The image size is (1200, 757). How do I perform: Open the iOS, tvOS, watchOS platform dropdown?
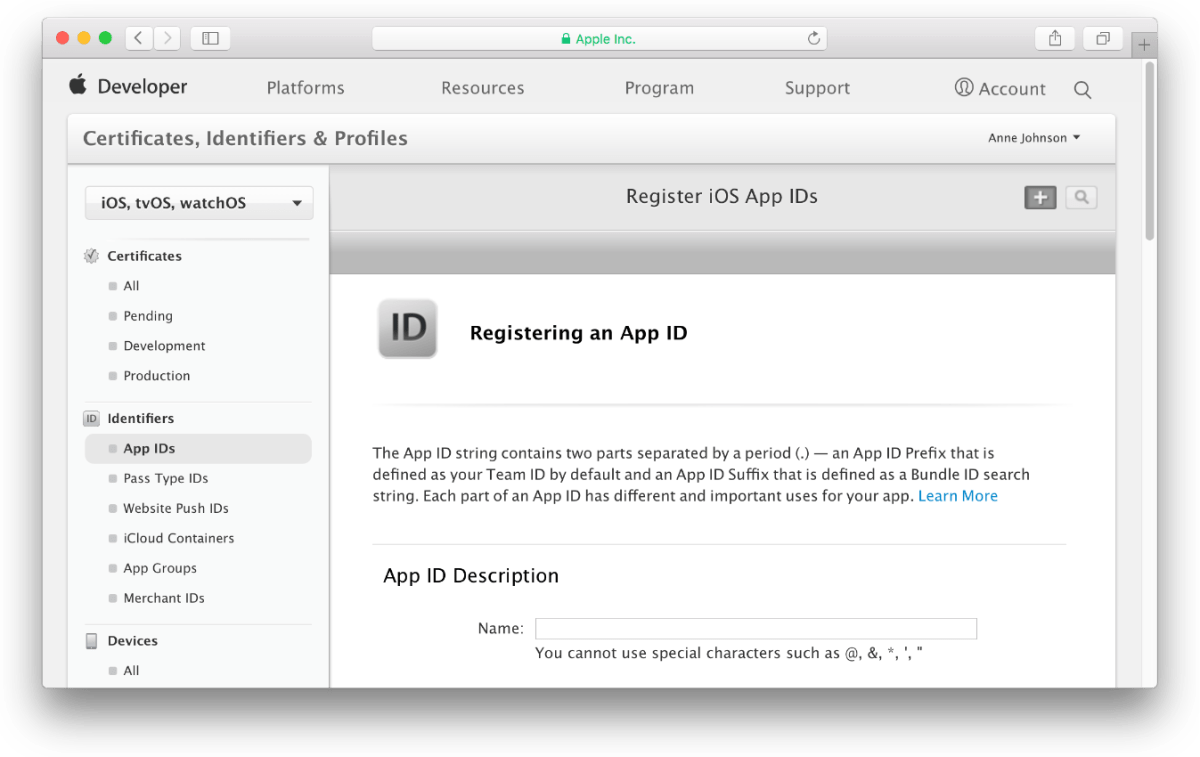(x=199, y=203)
